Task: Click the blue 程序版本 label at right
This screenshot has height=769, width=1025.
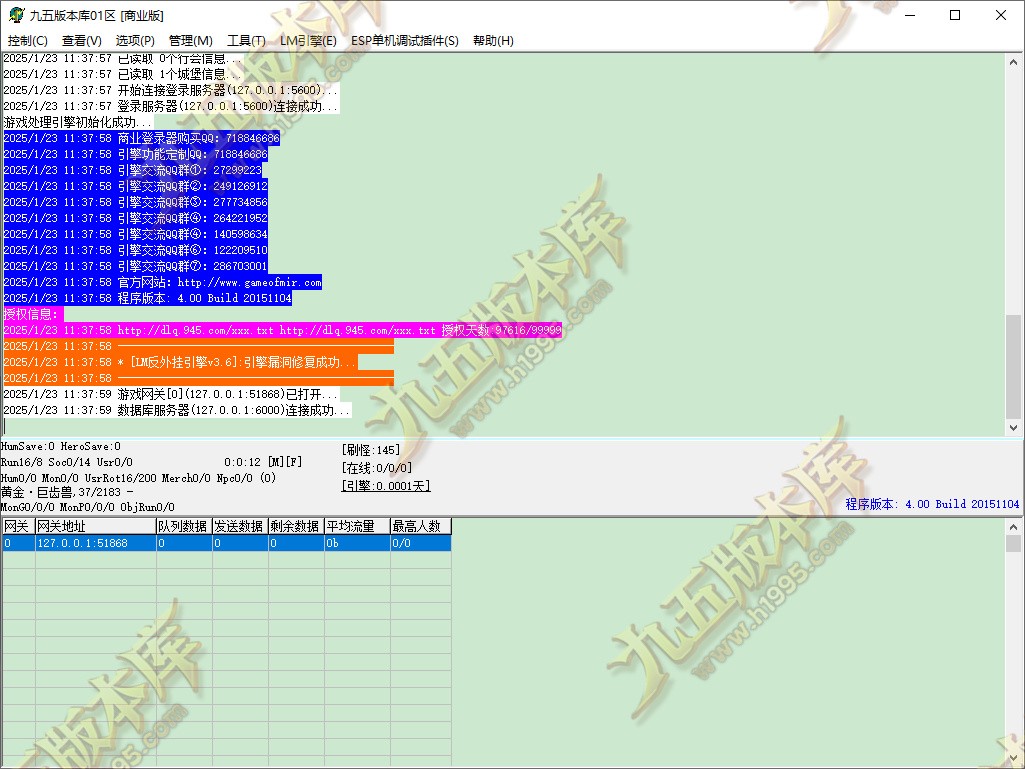Action: click(932, 504)
